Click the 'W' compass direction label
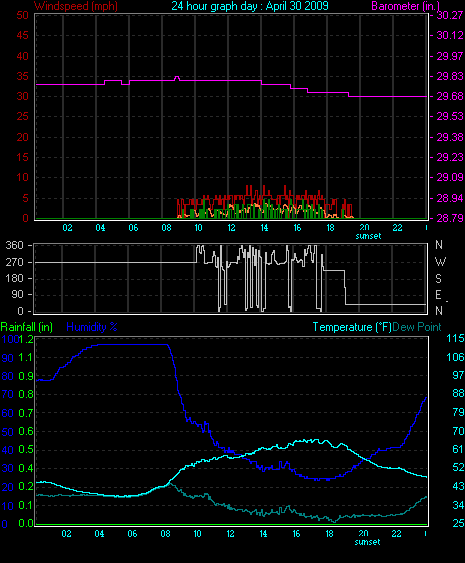The width and height of the screenshot is (465, 563). pyautogui.click(x=440, y=262)
